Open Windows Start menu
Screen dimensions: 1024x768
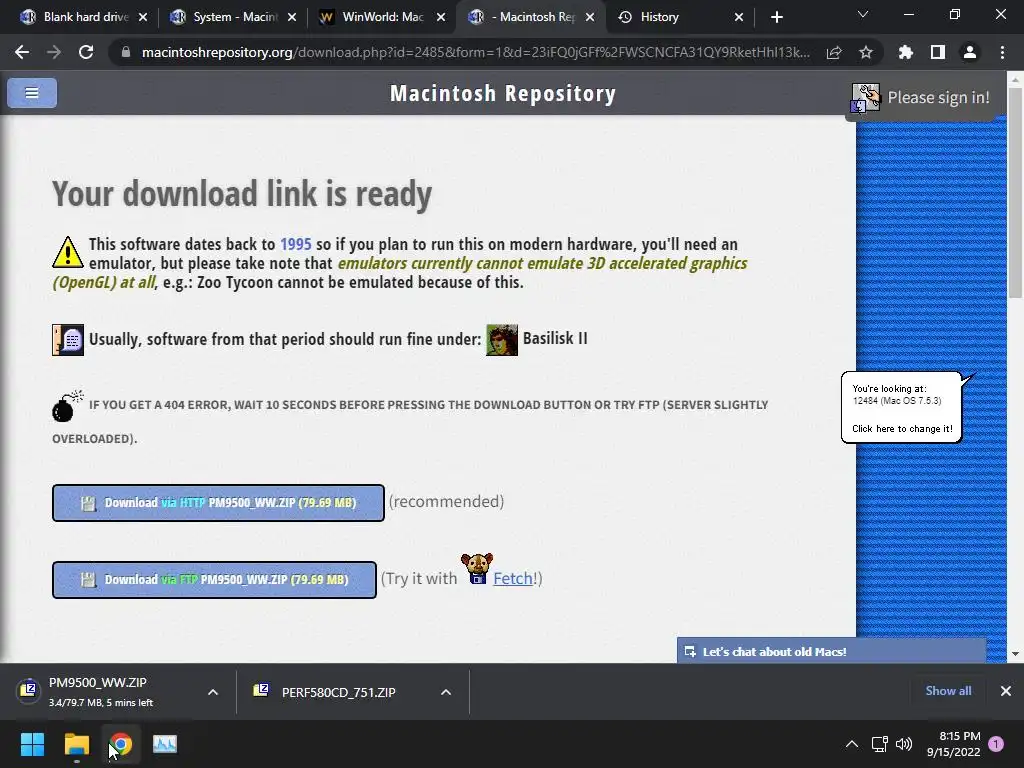click(32, 744)
